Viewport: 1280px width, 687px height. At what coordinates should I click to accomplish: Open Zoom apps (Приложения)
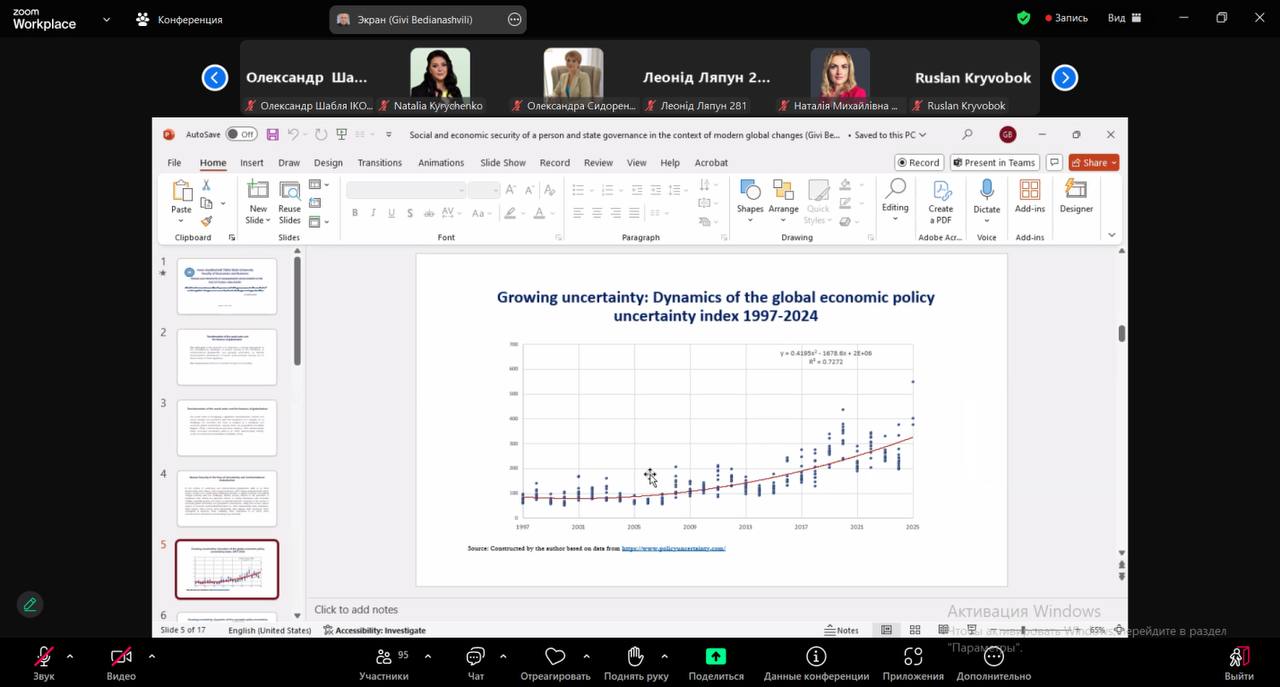(x=913, y=663)
